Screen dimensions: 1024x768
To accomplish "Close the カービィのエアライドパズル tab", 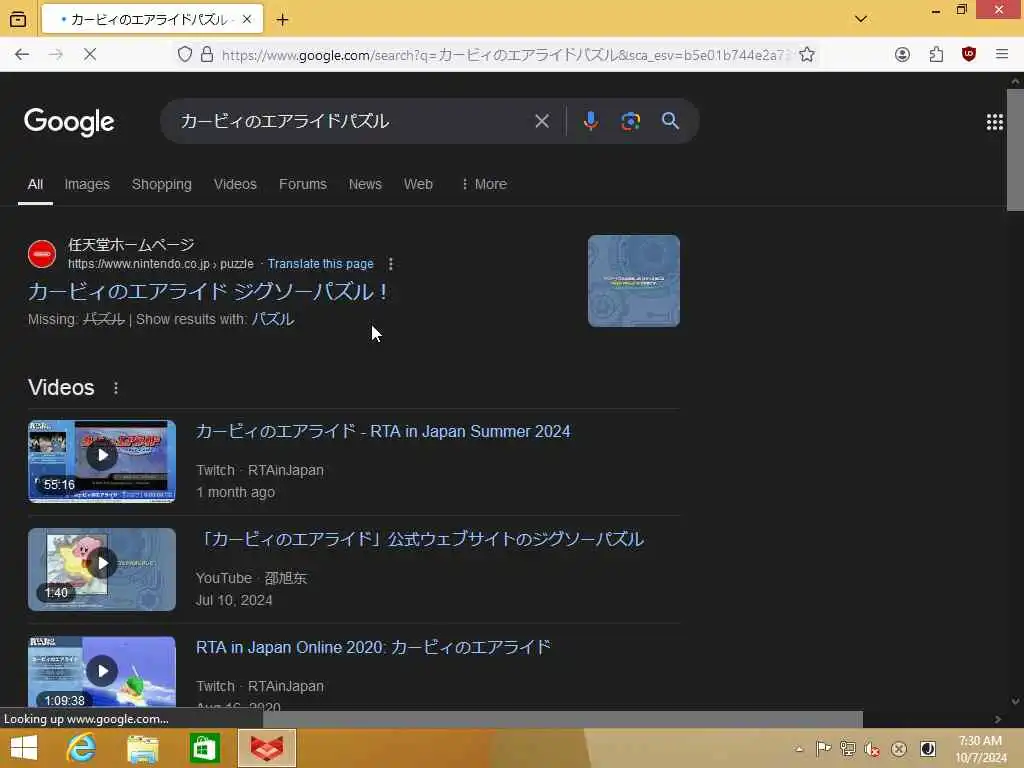I will tap(247, 20).
